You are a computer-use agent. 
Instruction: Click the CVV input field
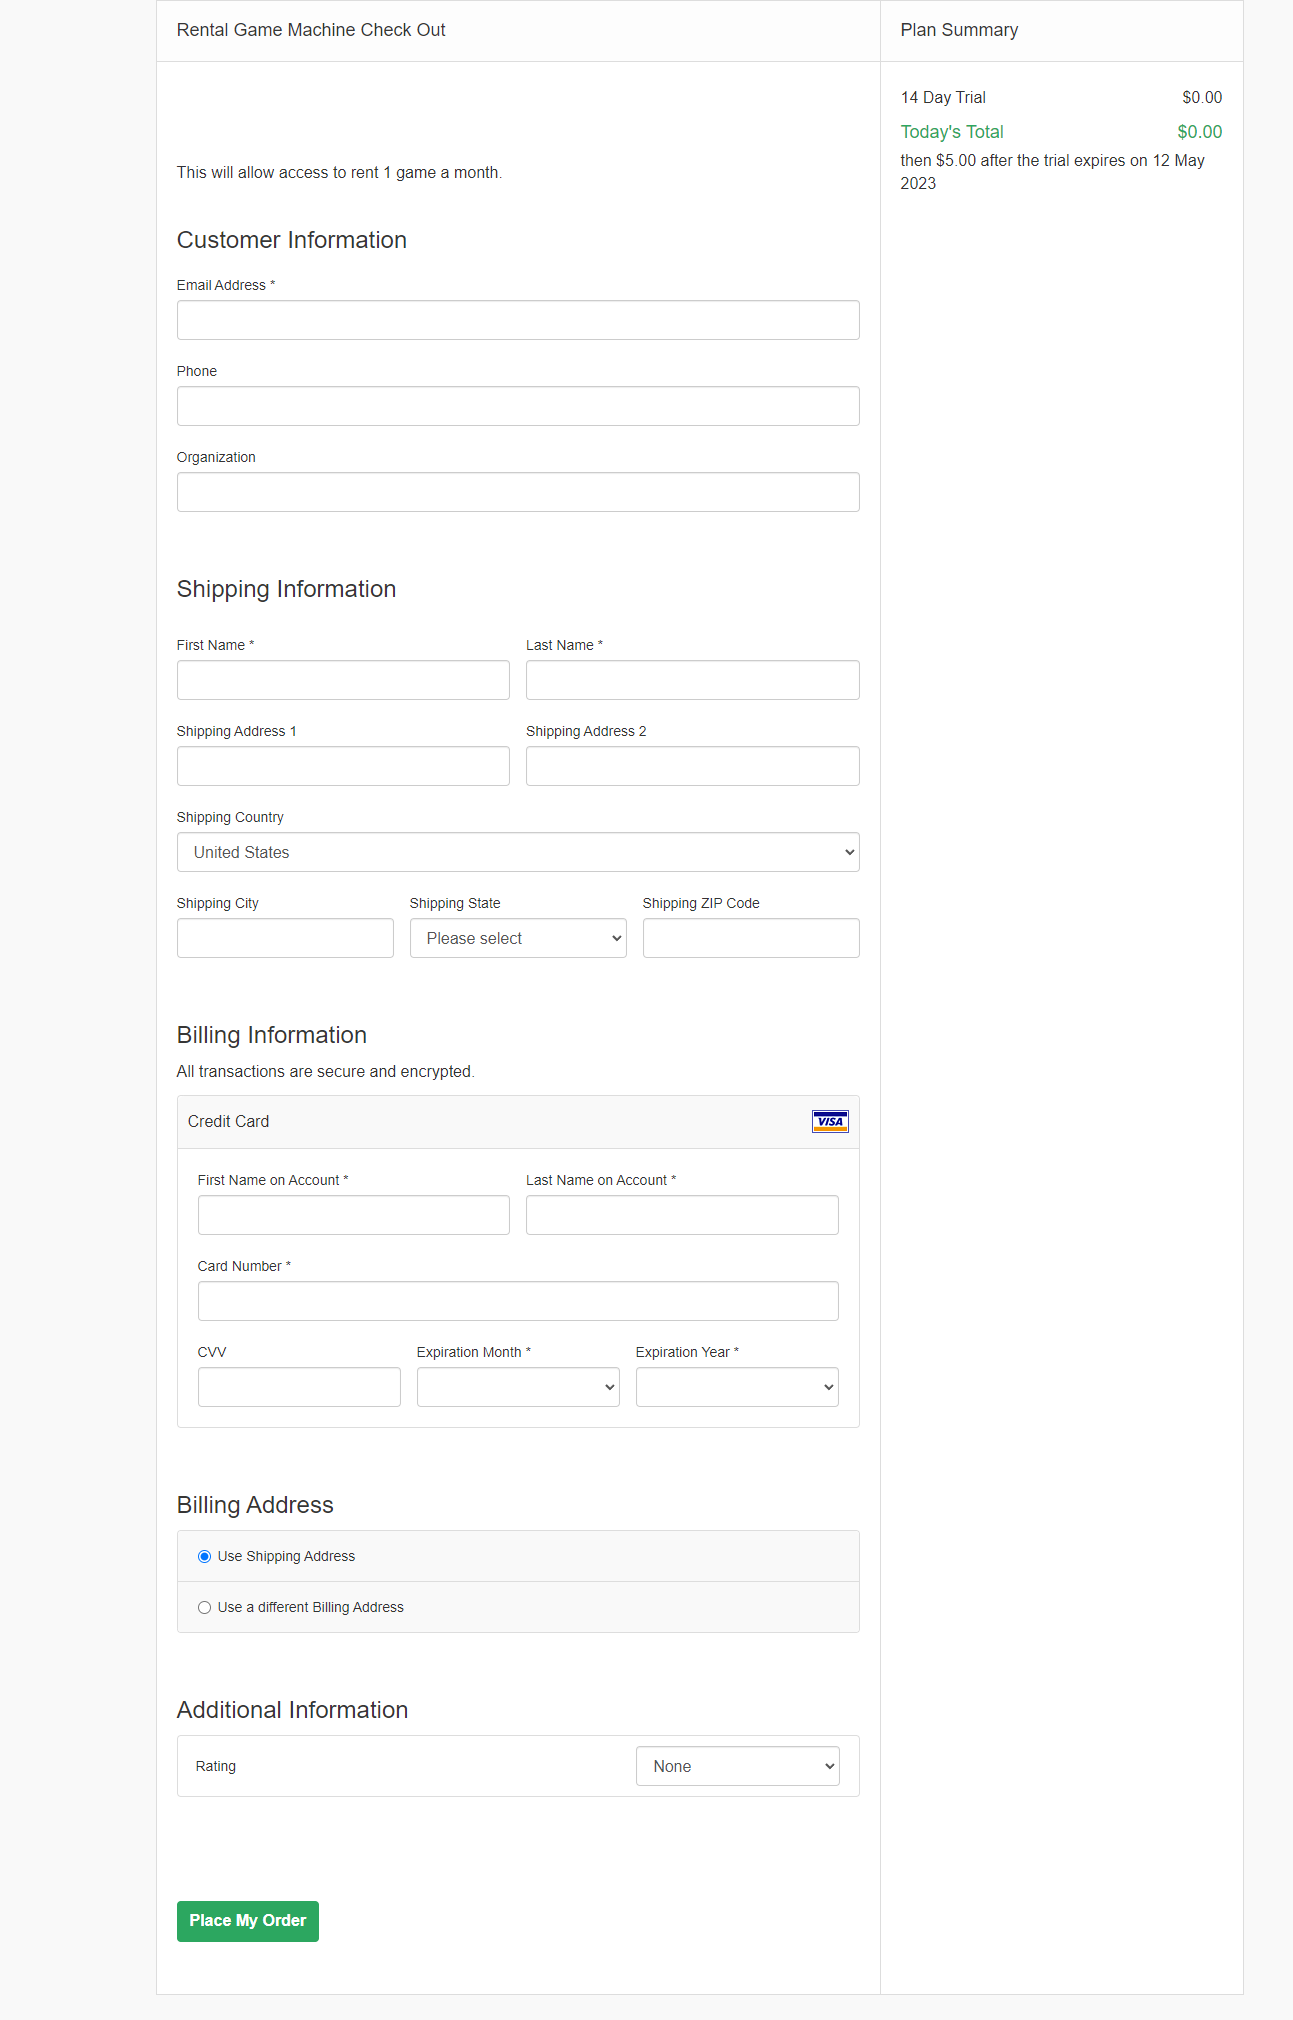click(299, 1387)
